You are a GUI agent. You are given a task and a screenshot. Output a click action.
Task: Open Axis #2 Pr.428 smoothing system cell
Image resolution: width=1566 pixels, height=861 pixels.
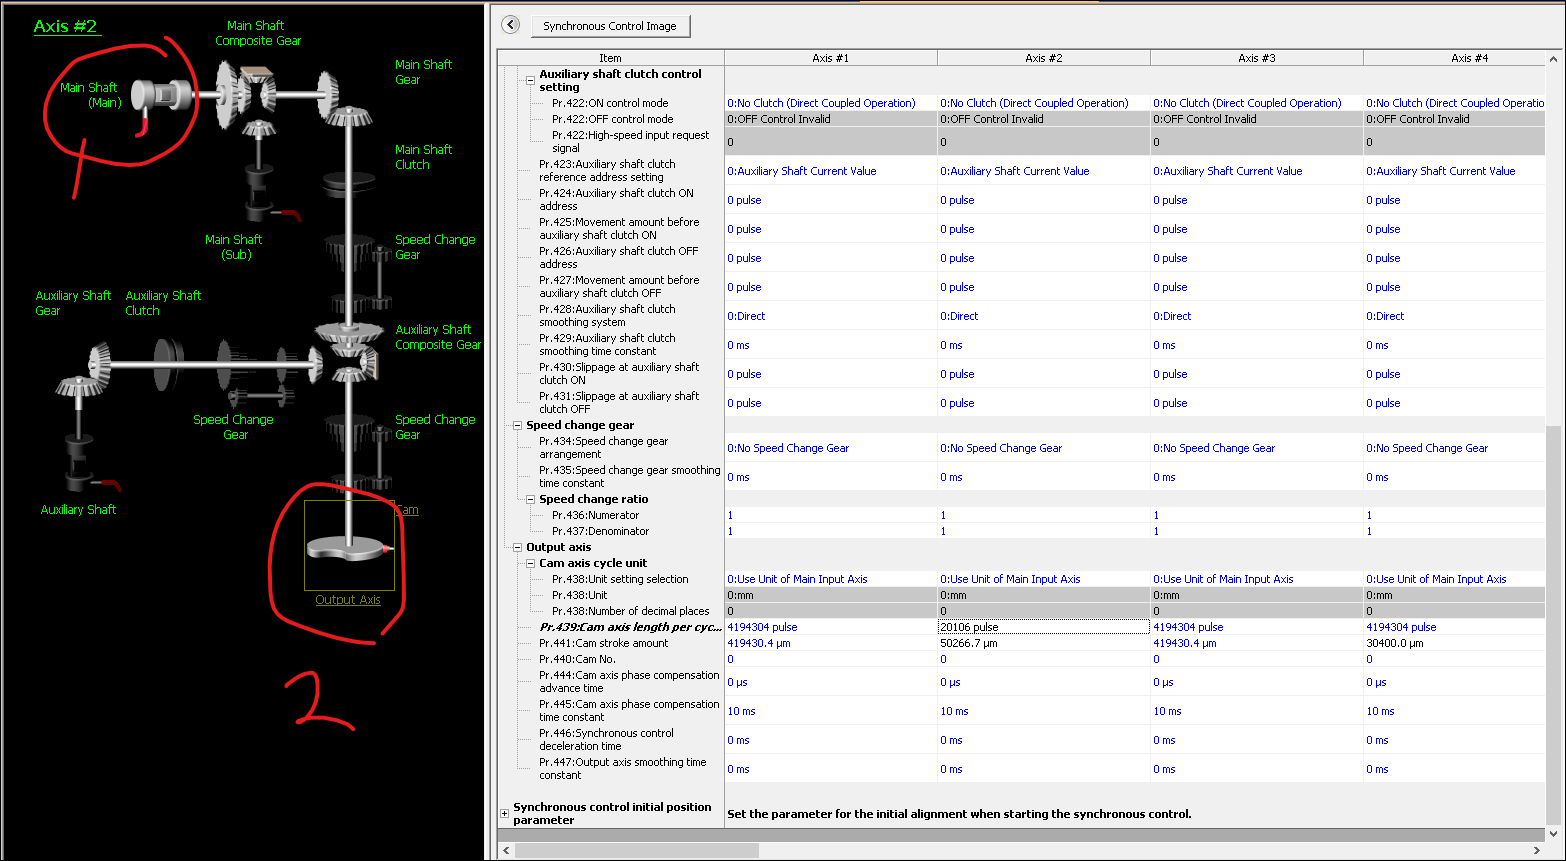[x=1044, y=316]
